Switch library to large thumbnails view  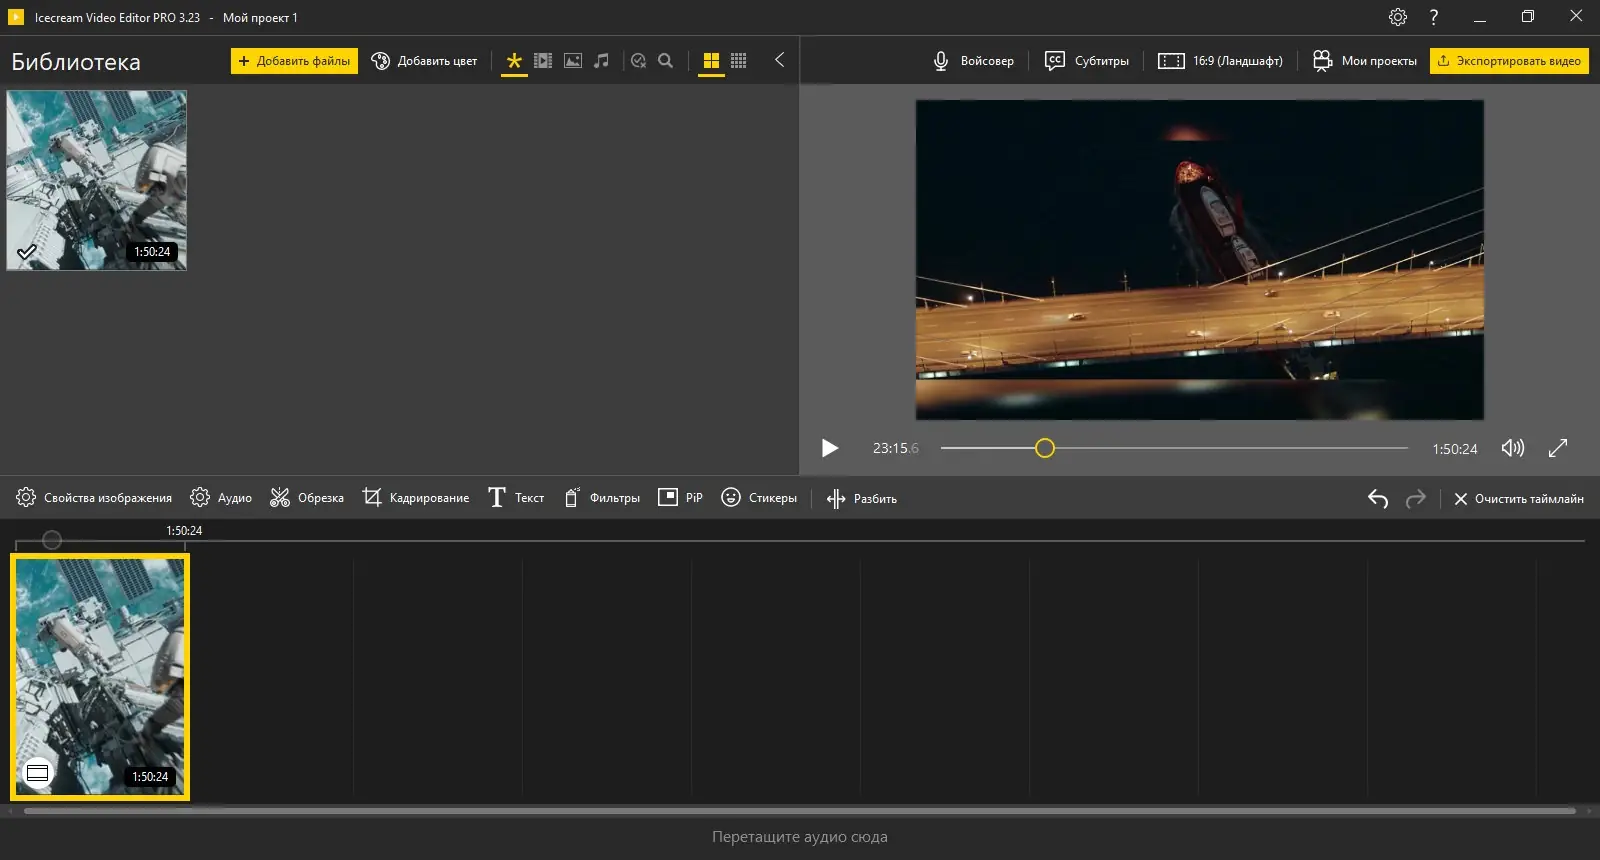711,61
